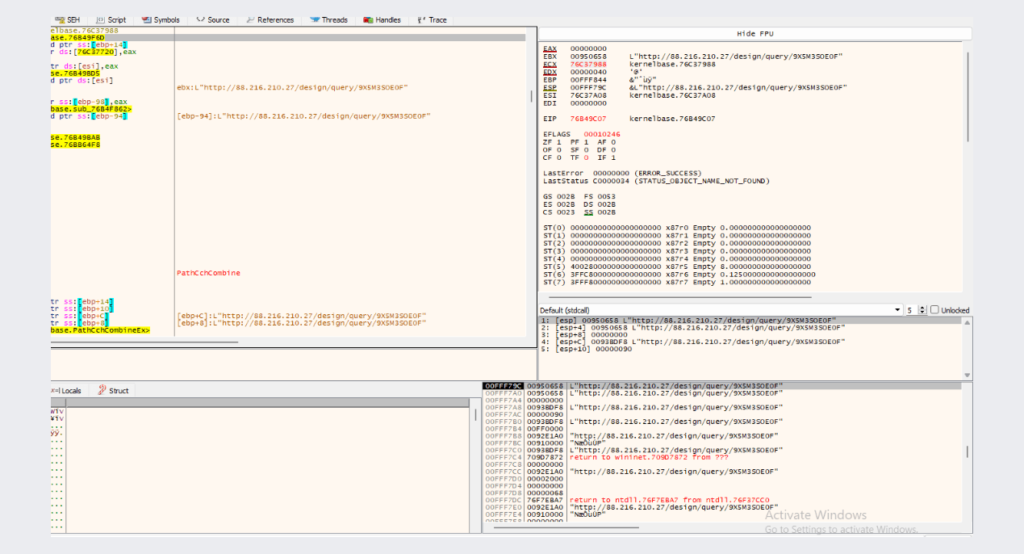Select stack row 00FFF7C4 return to wininet
This screenshot has height=554, width=1024.
[x=722, y=457]
